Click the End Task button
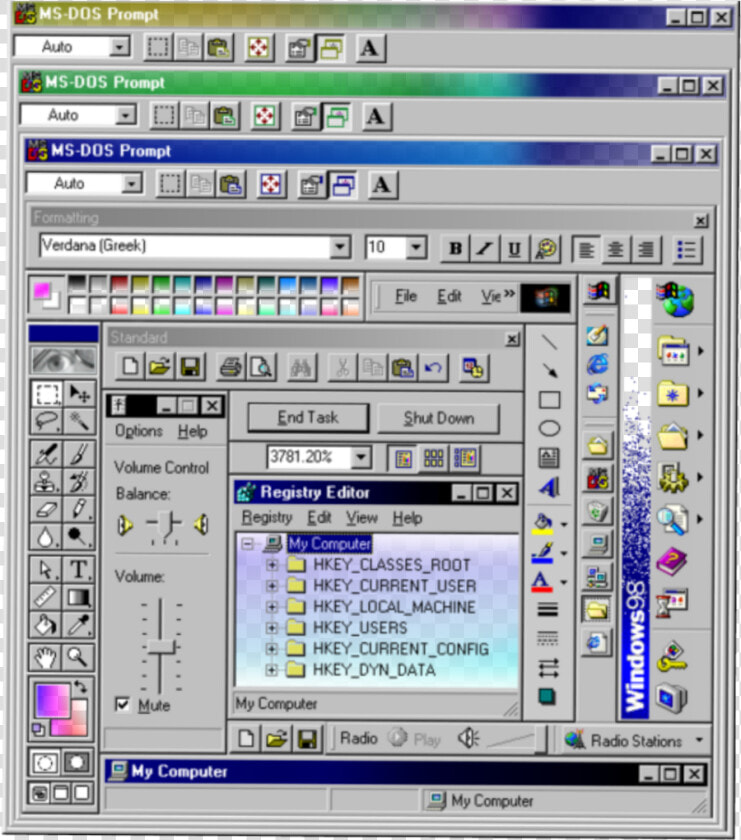The image size is (741, 840). pyautogui.click(x=308, y=418)
